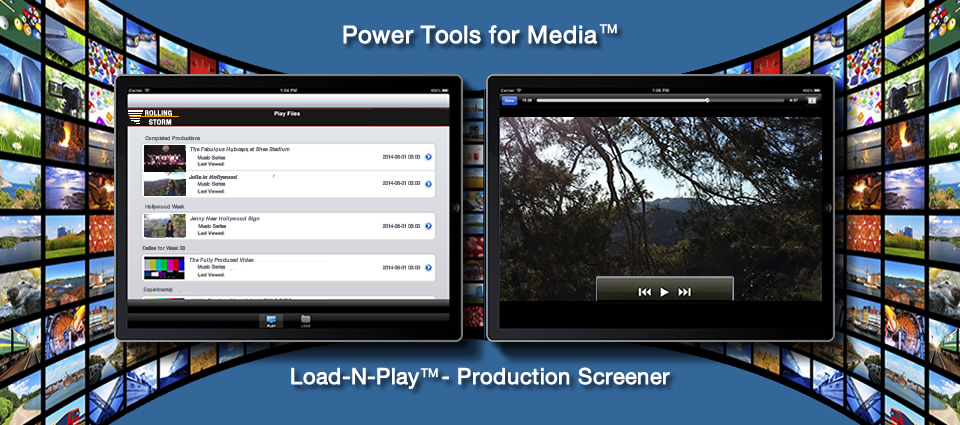
Task: Skip forward with the fast-forward button
Action: pyautogui.click(x=684, y=292)
